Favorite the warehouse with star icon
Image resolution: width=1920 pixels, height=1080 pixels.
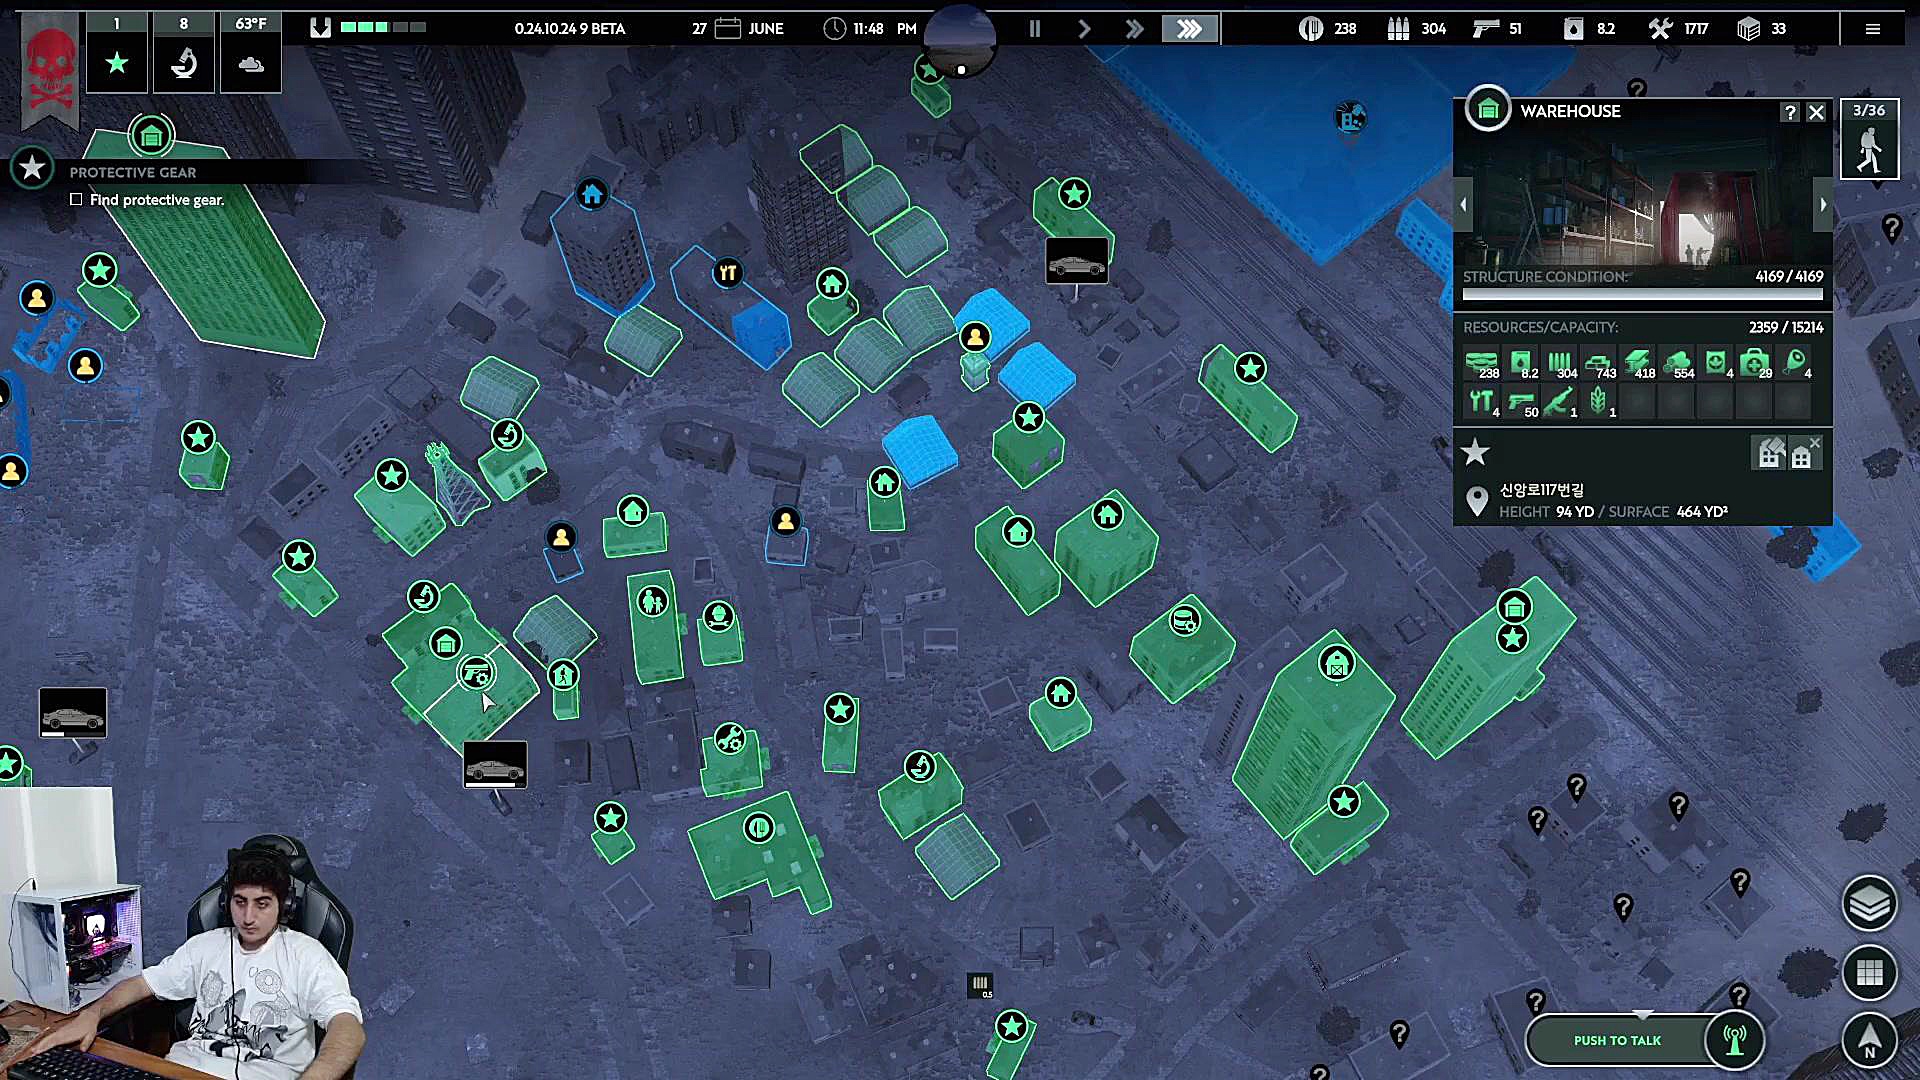coord(1475,453)
